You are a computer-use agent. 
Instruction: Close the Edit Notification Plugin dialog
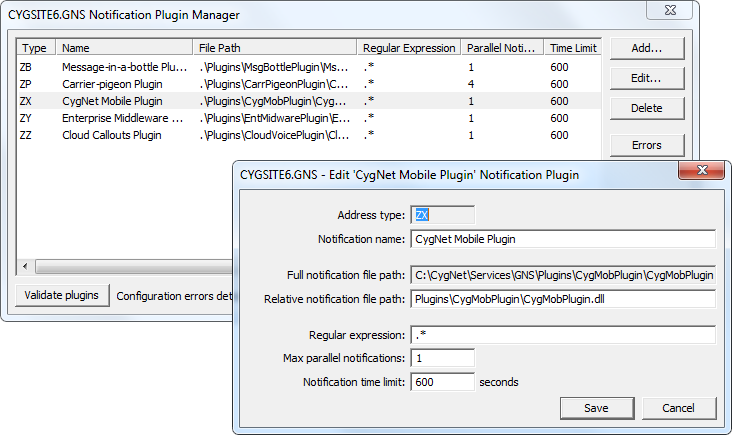702,170
